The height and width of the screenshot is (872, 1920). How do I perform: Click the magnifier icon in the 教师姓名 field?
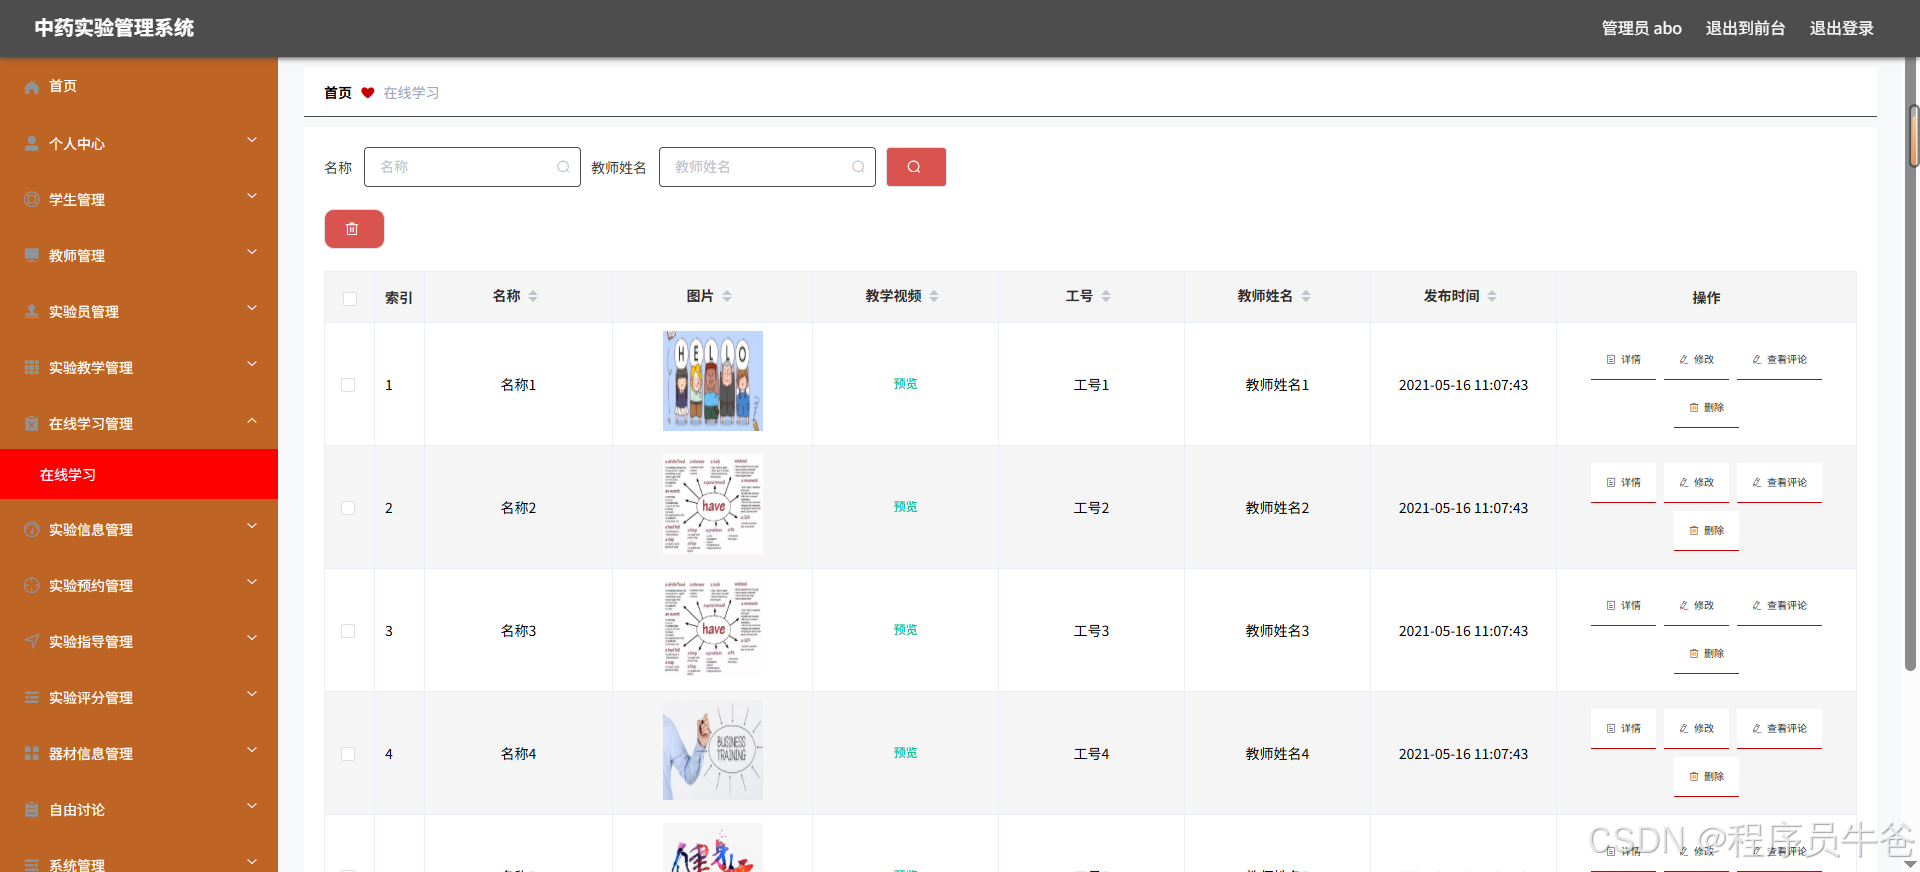pyautogui.click(x=859, y=167)
